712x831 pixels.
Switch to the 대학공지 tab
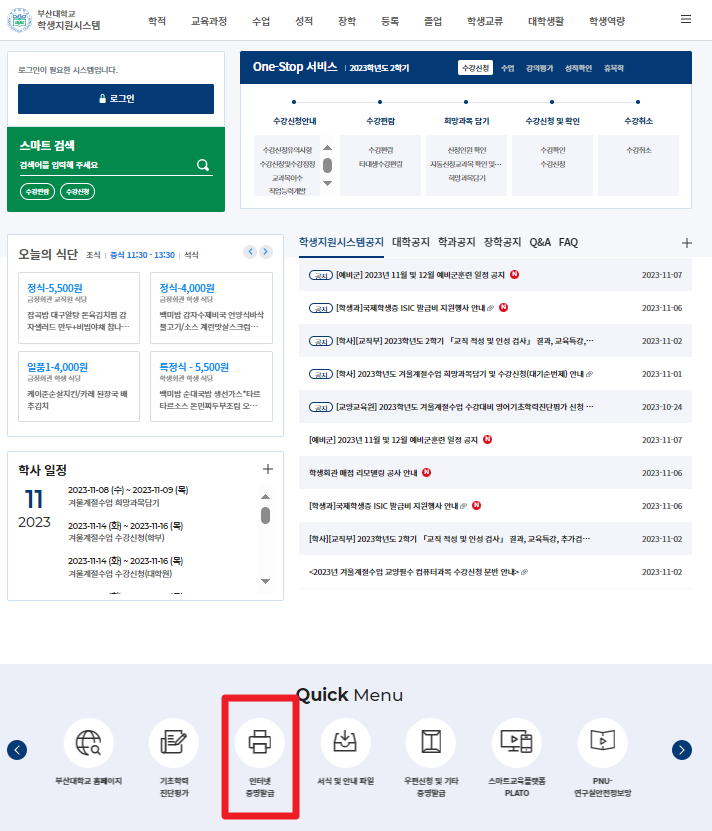[411, 242]
